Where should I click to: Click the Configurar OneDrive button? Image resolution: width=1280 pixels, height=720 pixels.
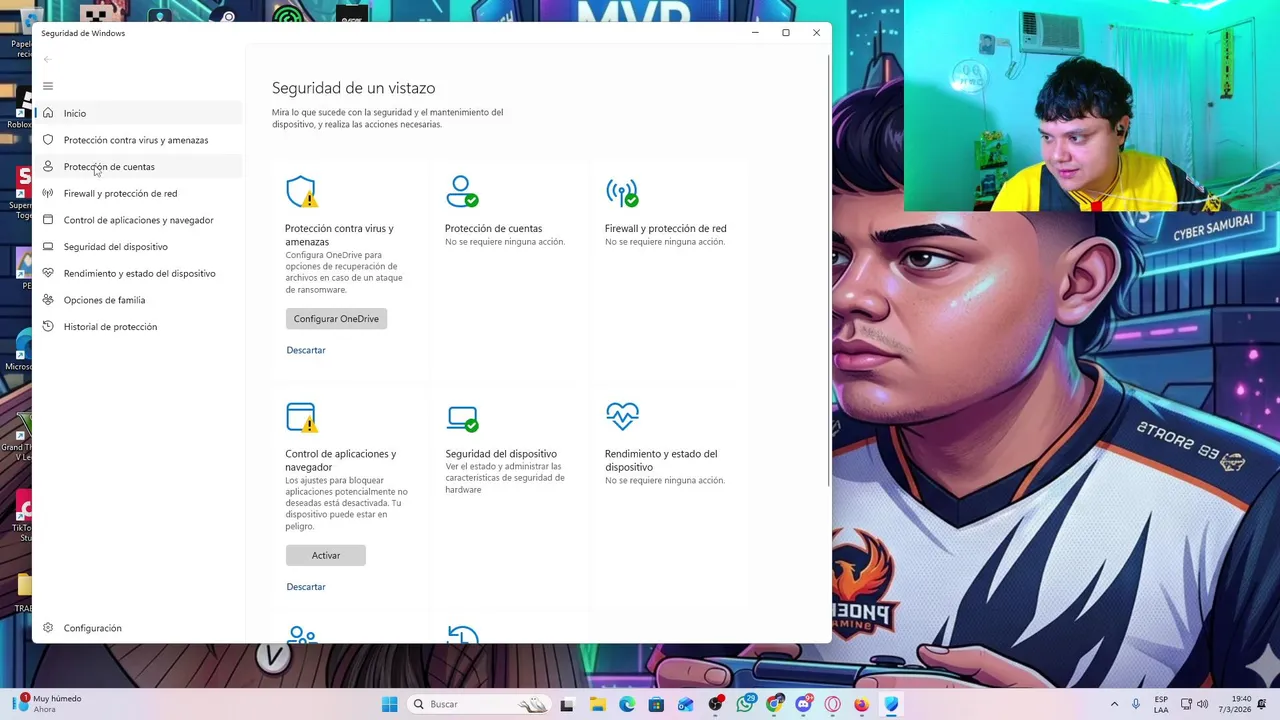[x=336, y=319]
